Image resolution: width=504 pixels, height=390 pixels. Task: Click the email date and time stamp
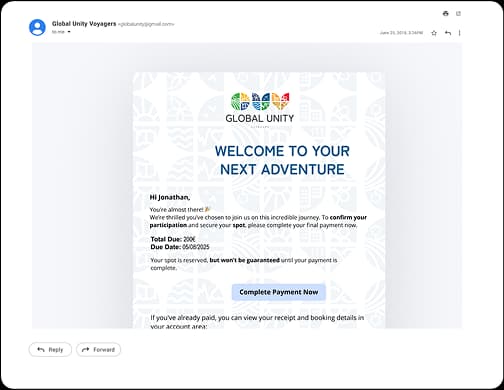(401, 33)
